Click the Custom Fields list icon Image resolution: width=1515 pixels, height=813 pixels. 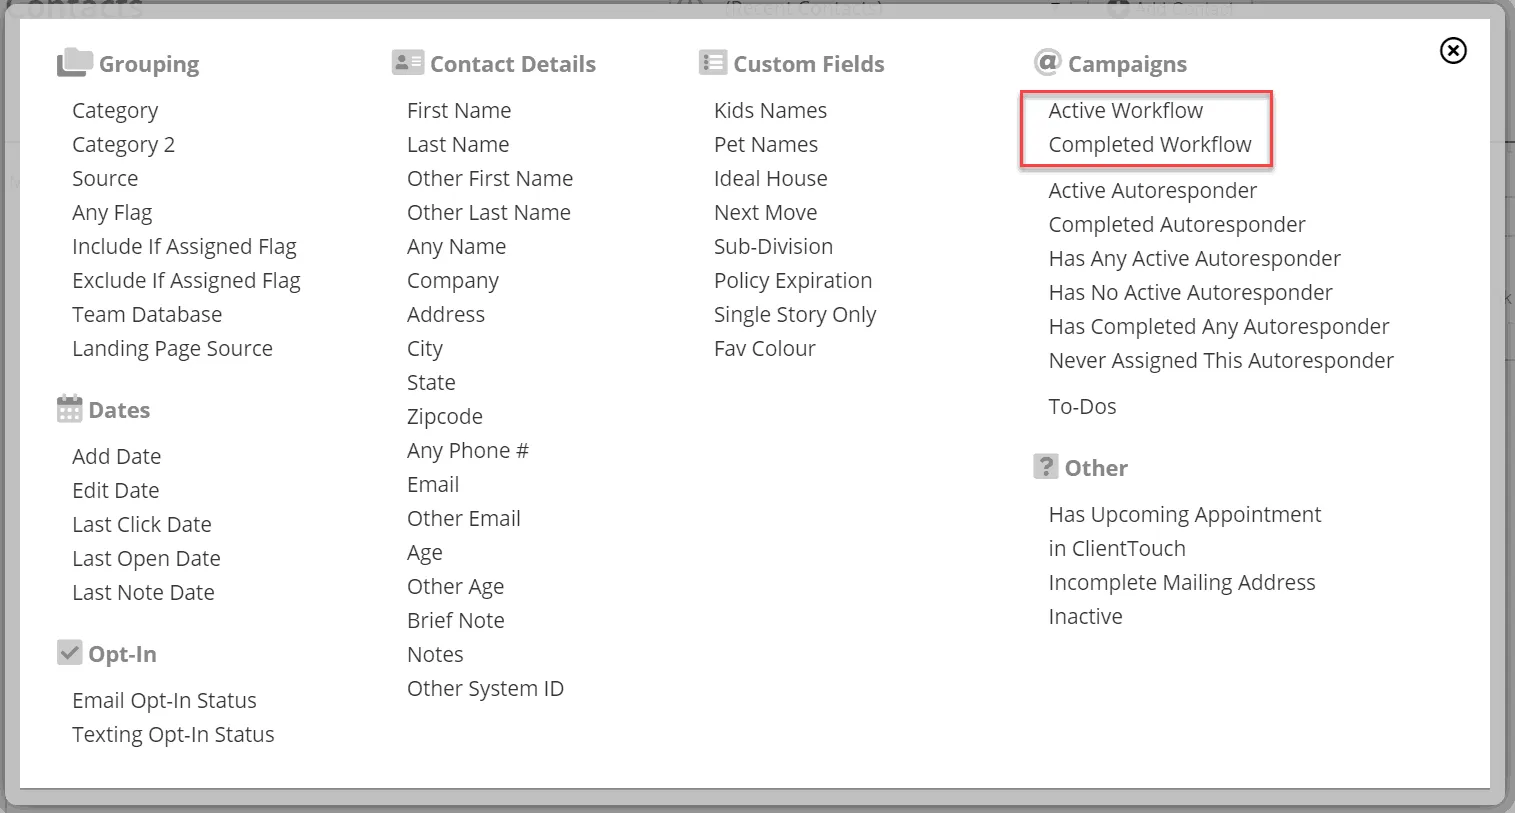pos(712,63)
